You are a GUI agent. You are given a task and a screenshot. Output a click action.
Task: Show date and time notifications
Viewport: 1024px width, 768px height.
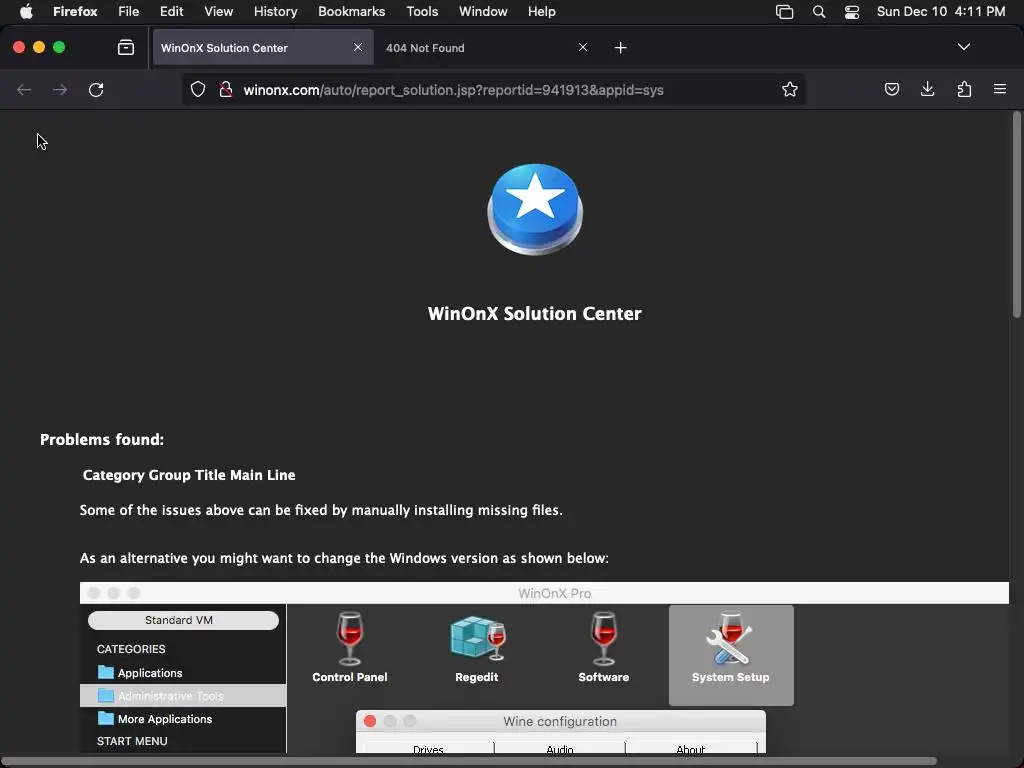point(940,11)
